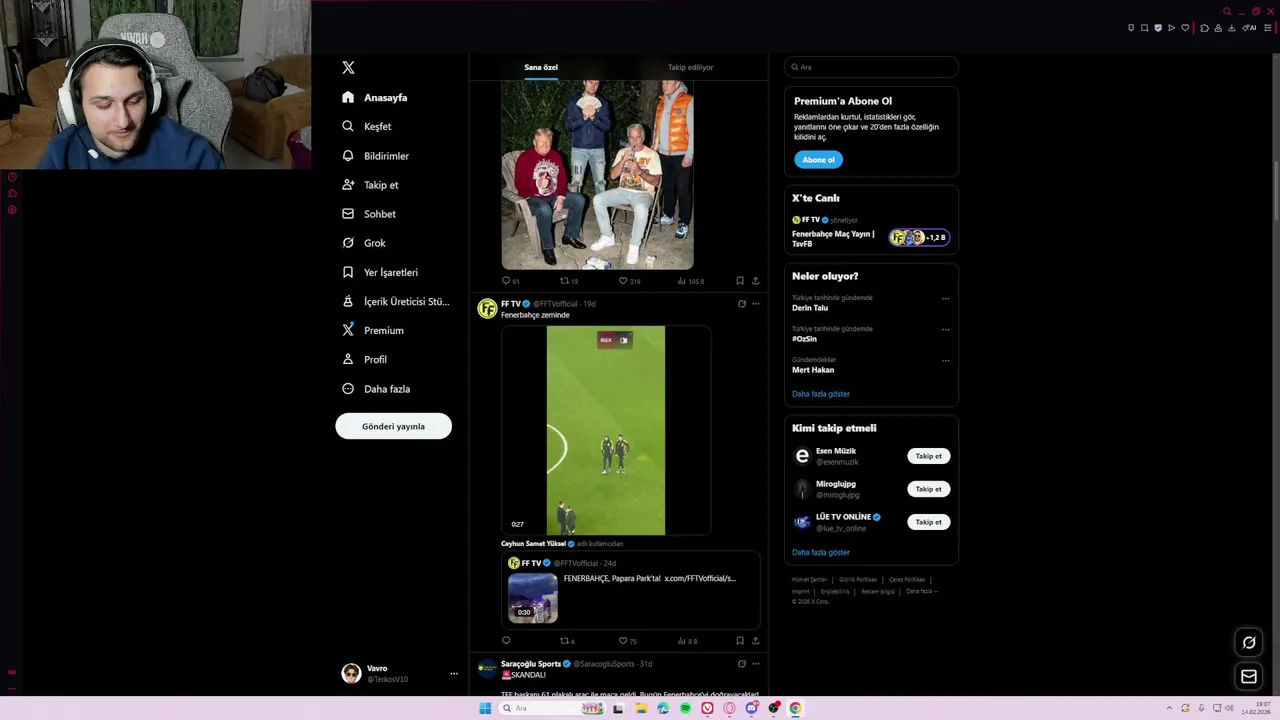Image resolution: width=1280 pixels, height=720 pixels.
Task: Click browser heart favorites icon
Action: [x=1185, y=28]
